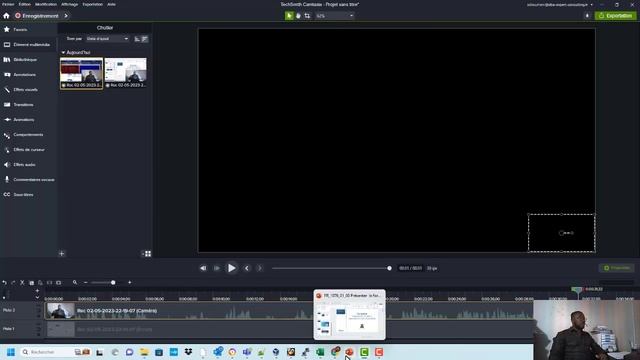Open the Comportements panel
Image resolution: width=640 pixels, height=360 pixels.
click(x=29, y=135)
